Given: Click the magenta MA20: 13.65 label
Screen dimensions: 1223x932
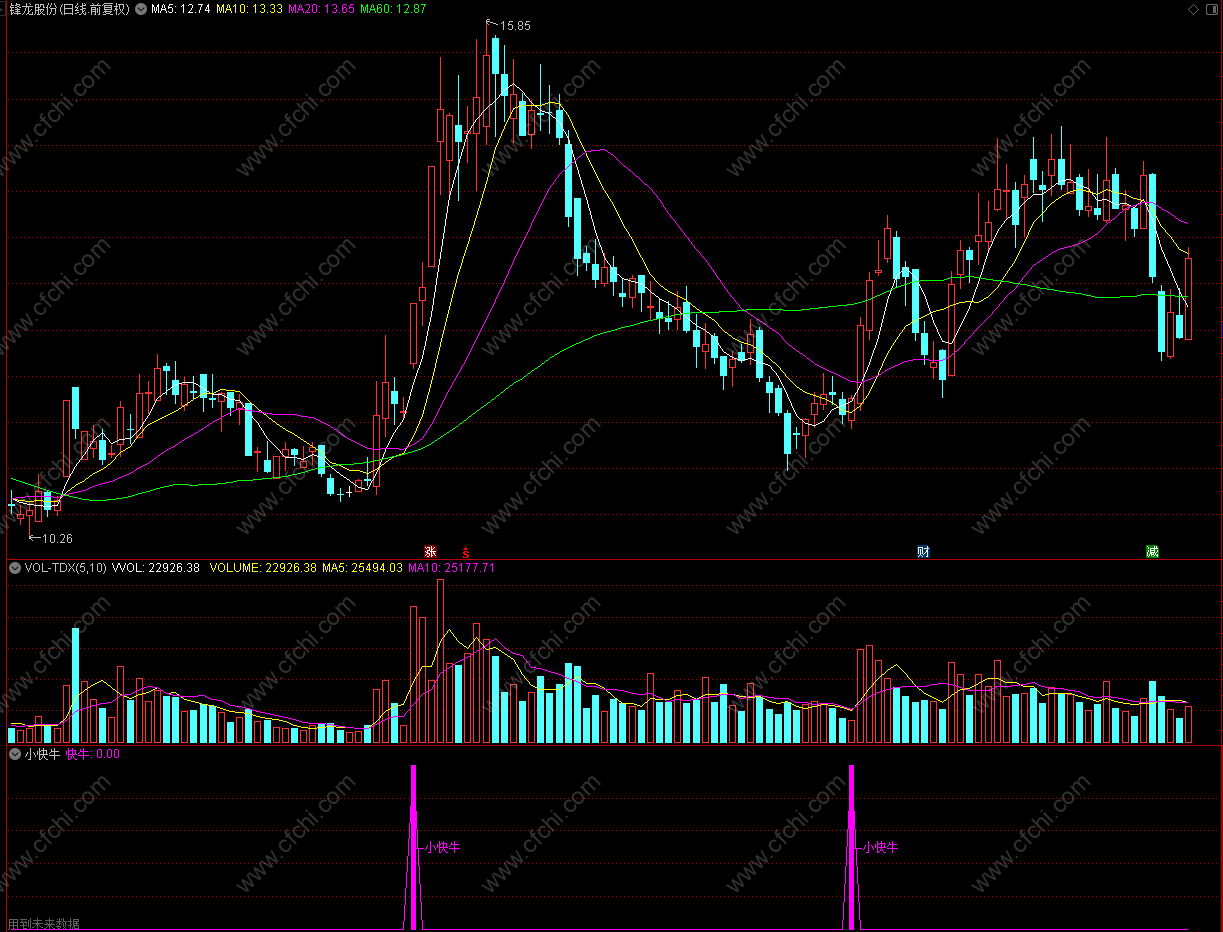Looking at the screenshot, I should pos(321,9).
